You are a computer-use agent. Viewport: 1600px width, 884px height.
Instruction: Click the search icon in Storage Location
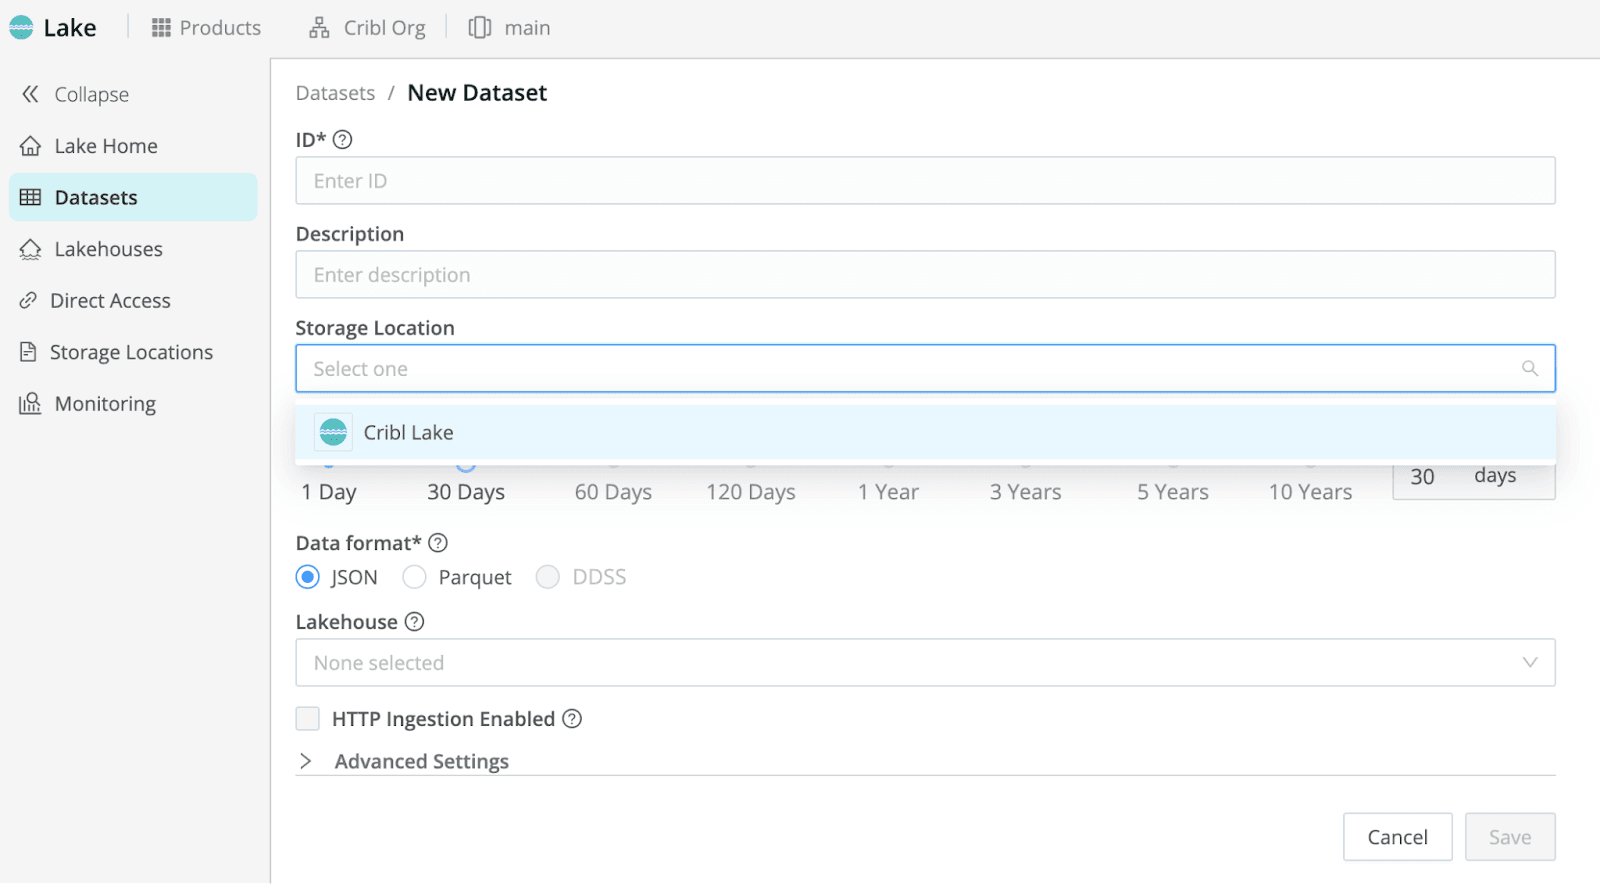click(x=1529, y=369)
